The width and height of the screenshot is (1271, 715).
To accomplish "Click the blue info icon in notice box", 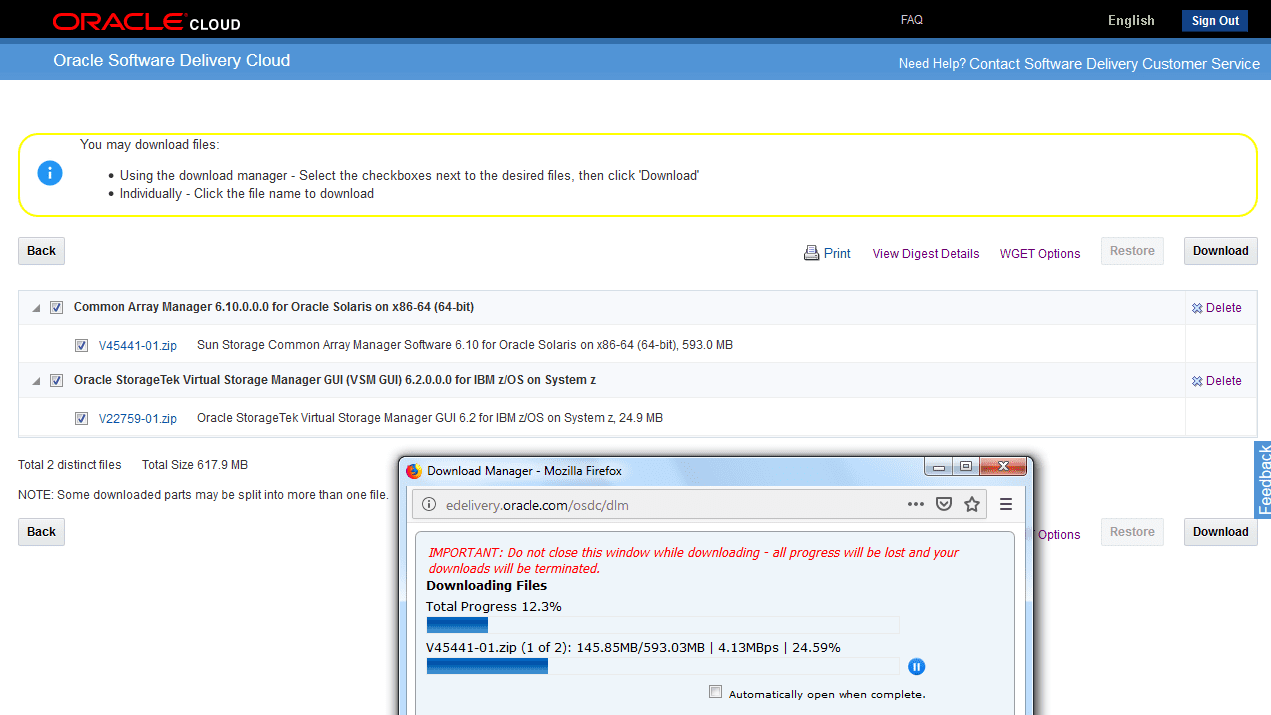I will [50, 173].
